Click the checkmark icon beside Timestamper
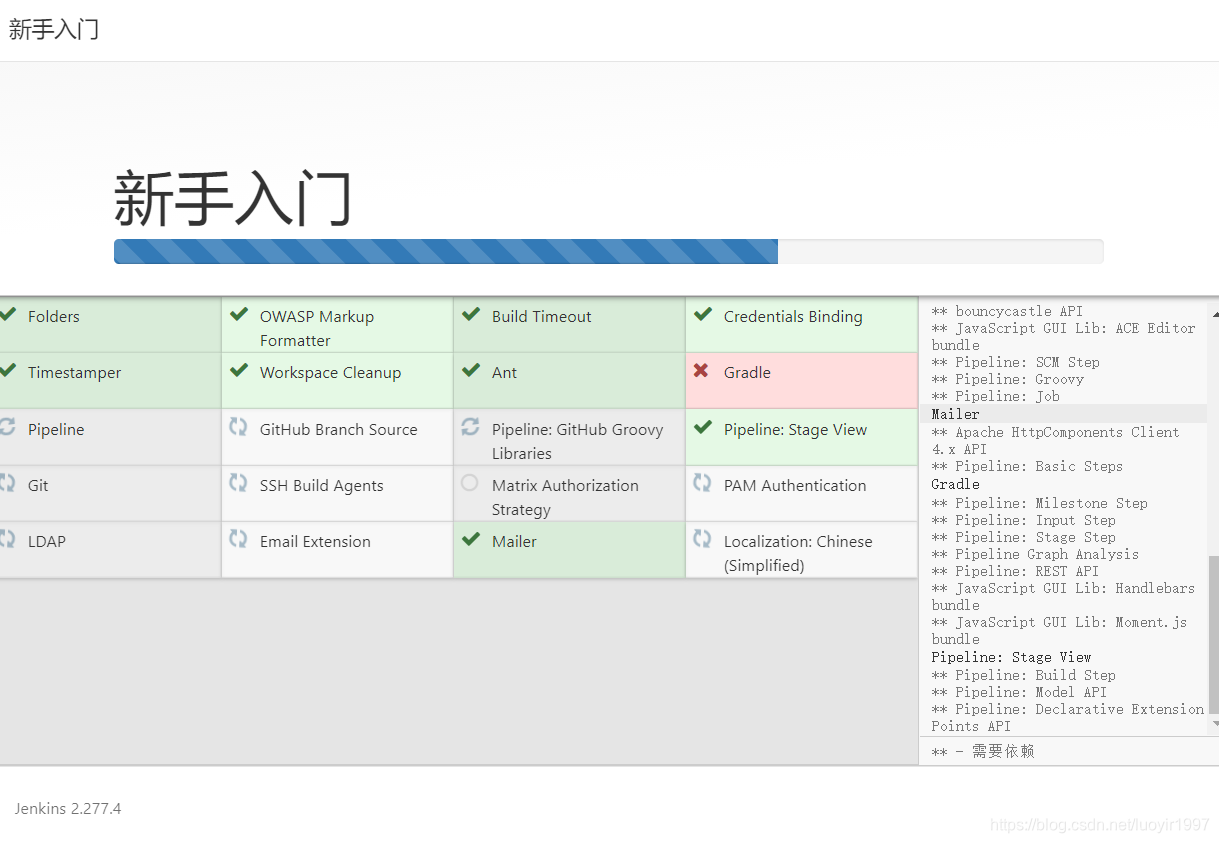Screen dimensions: 1219x843 (7, 371)
